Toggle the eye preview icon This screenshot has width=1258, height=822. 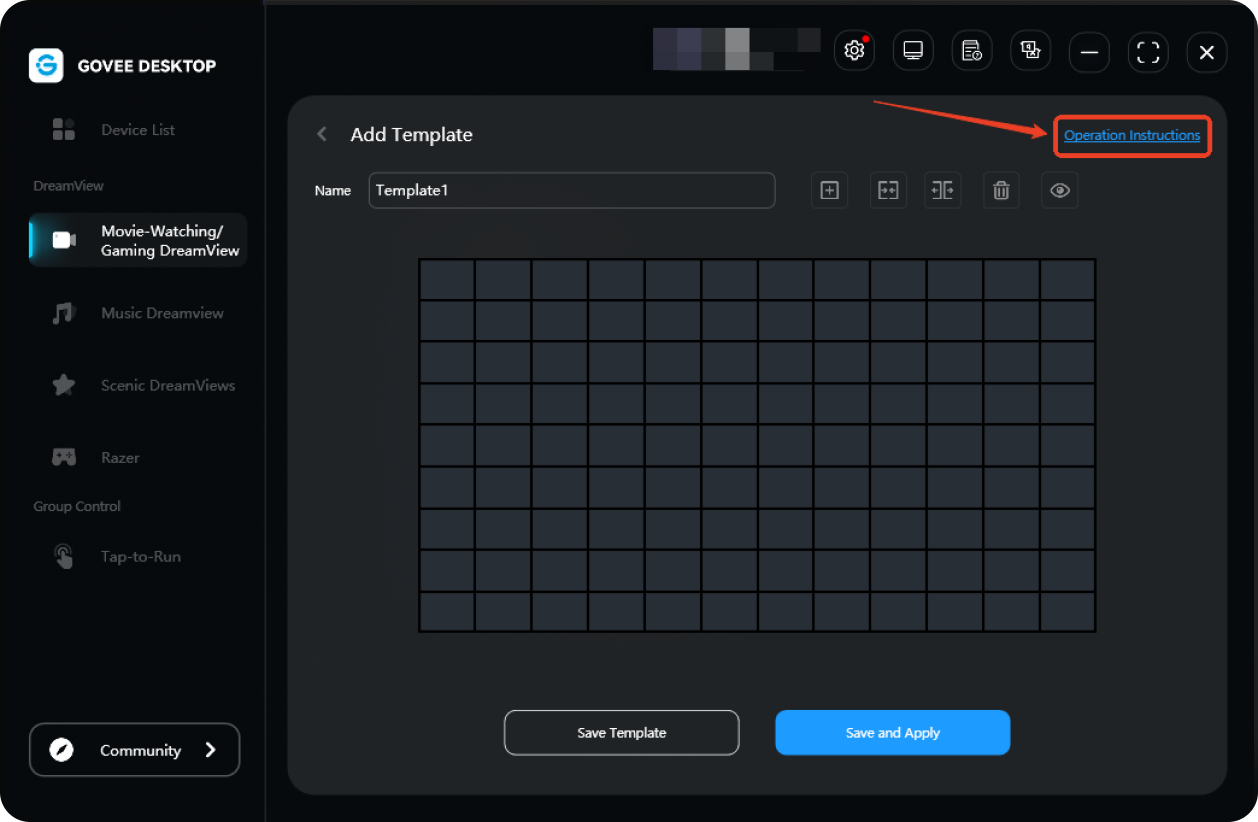1060,190
